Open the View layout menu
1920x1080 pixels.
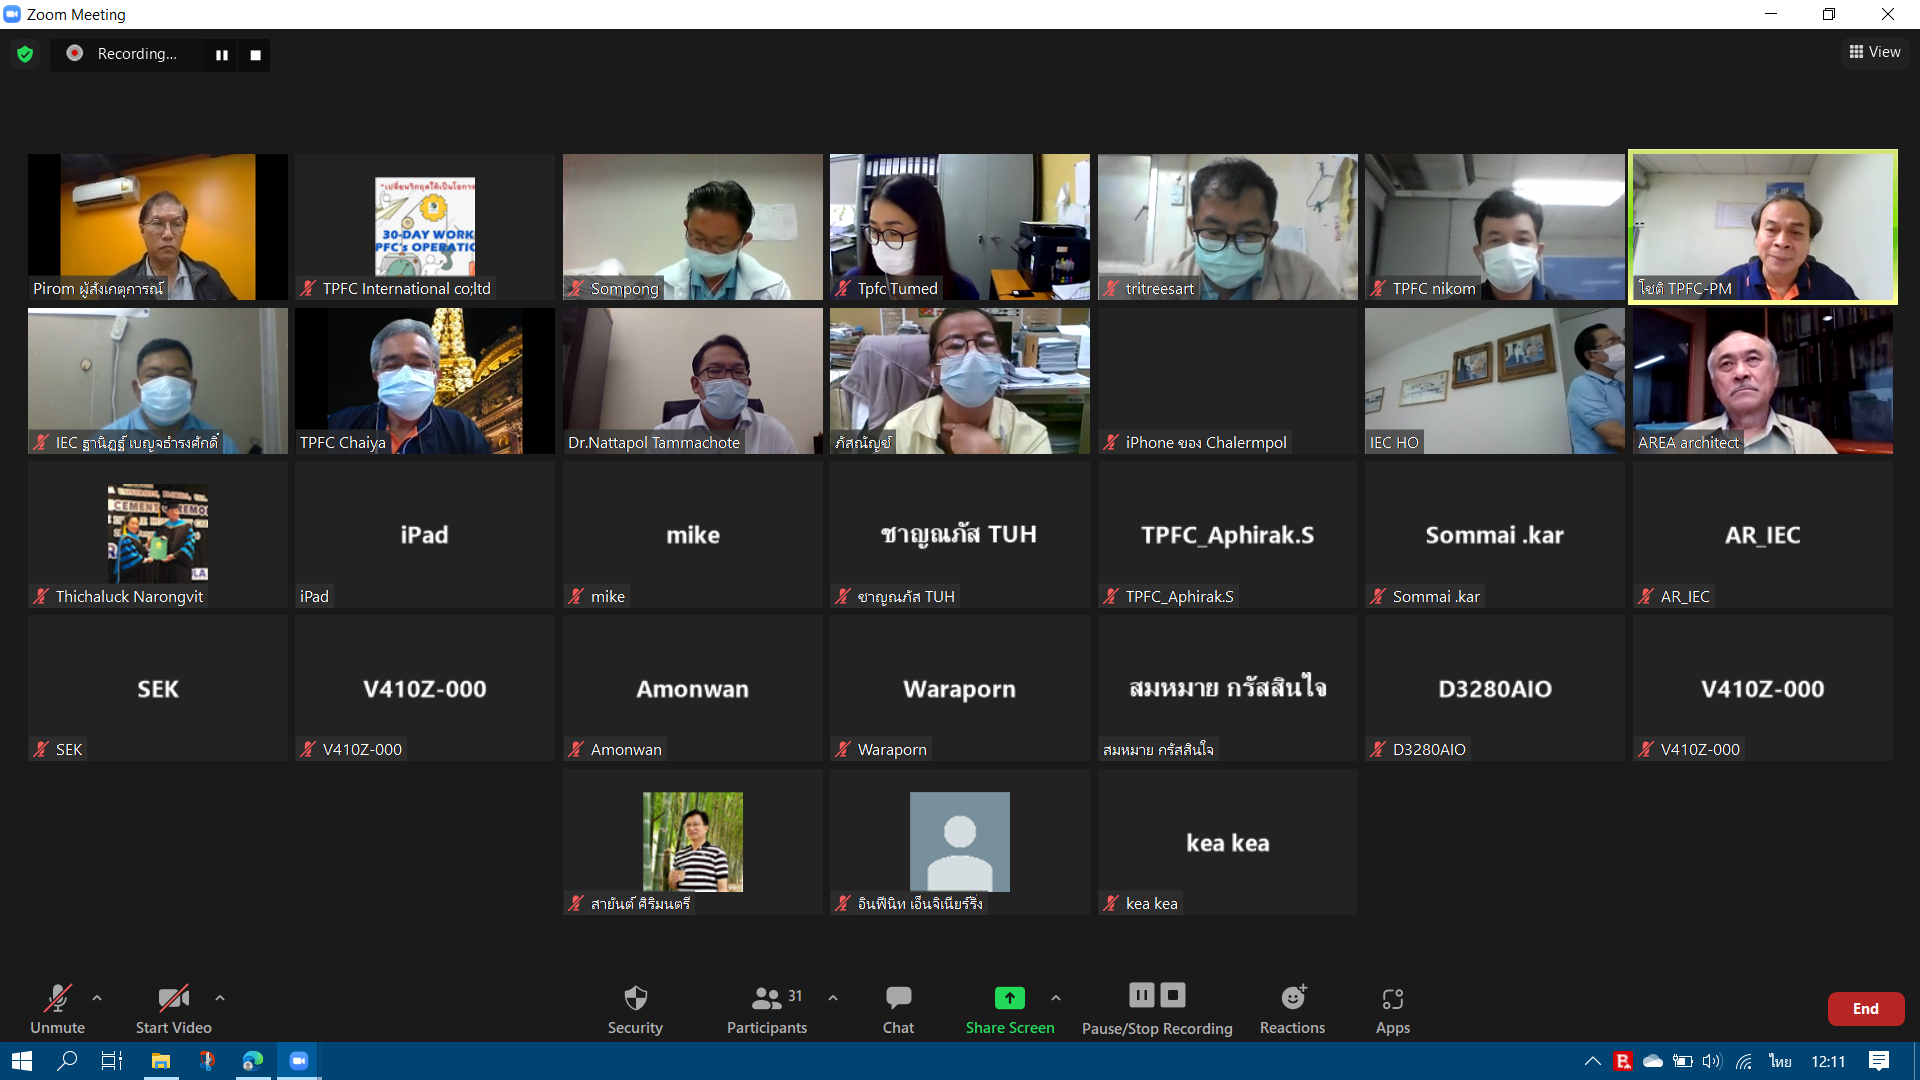(x=1875, y=52)
